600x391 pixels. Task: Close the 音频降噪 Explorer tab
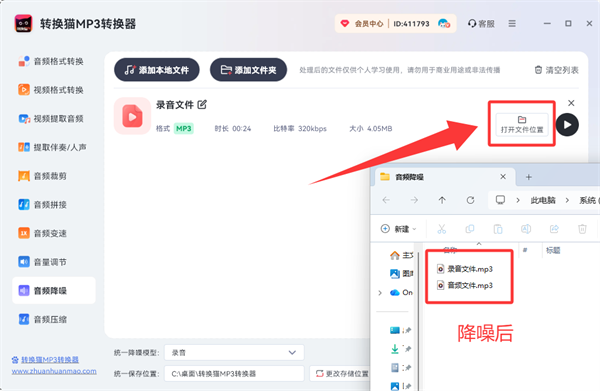coord(503,176)
